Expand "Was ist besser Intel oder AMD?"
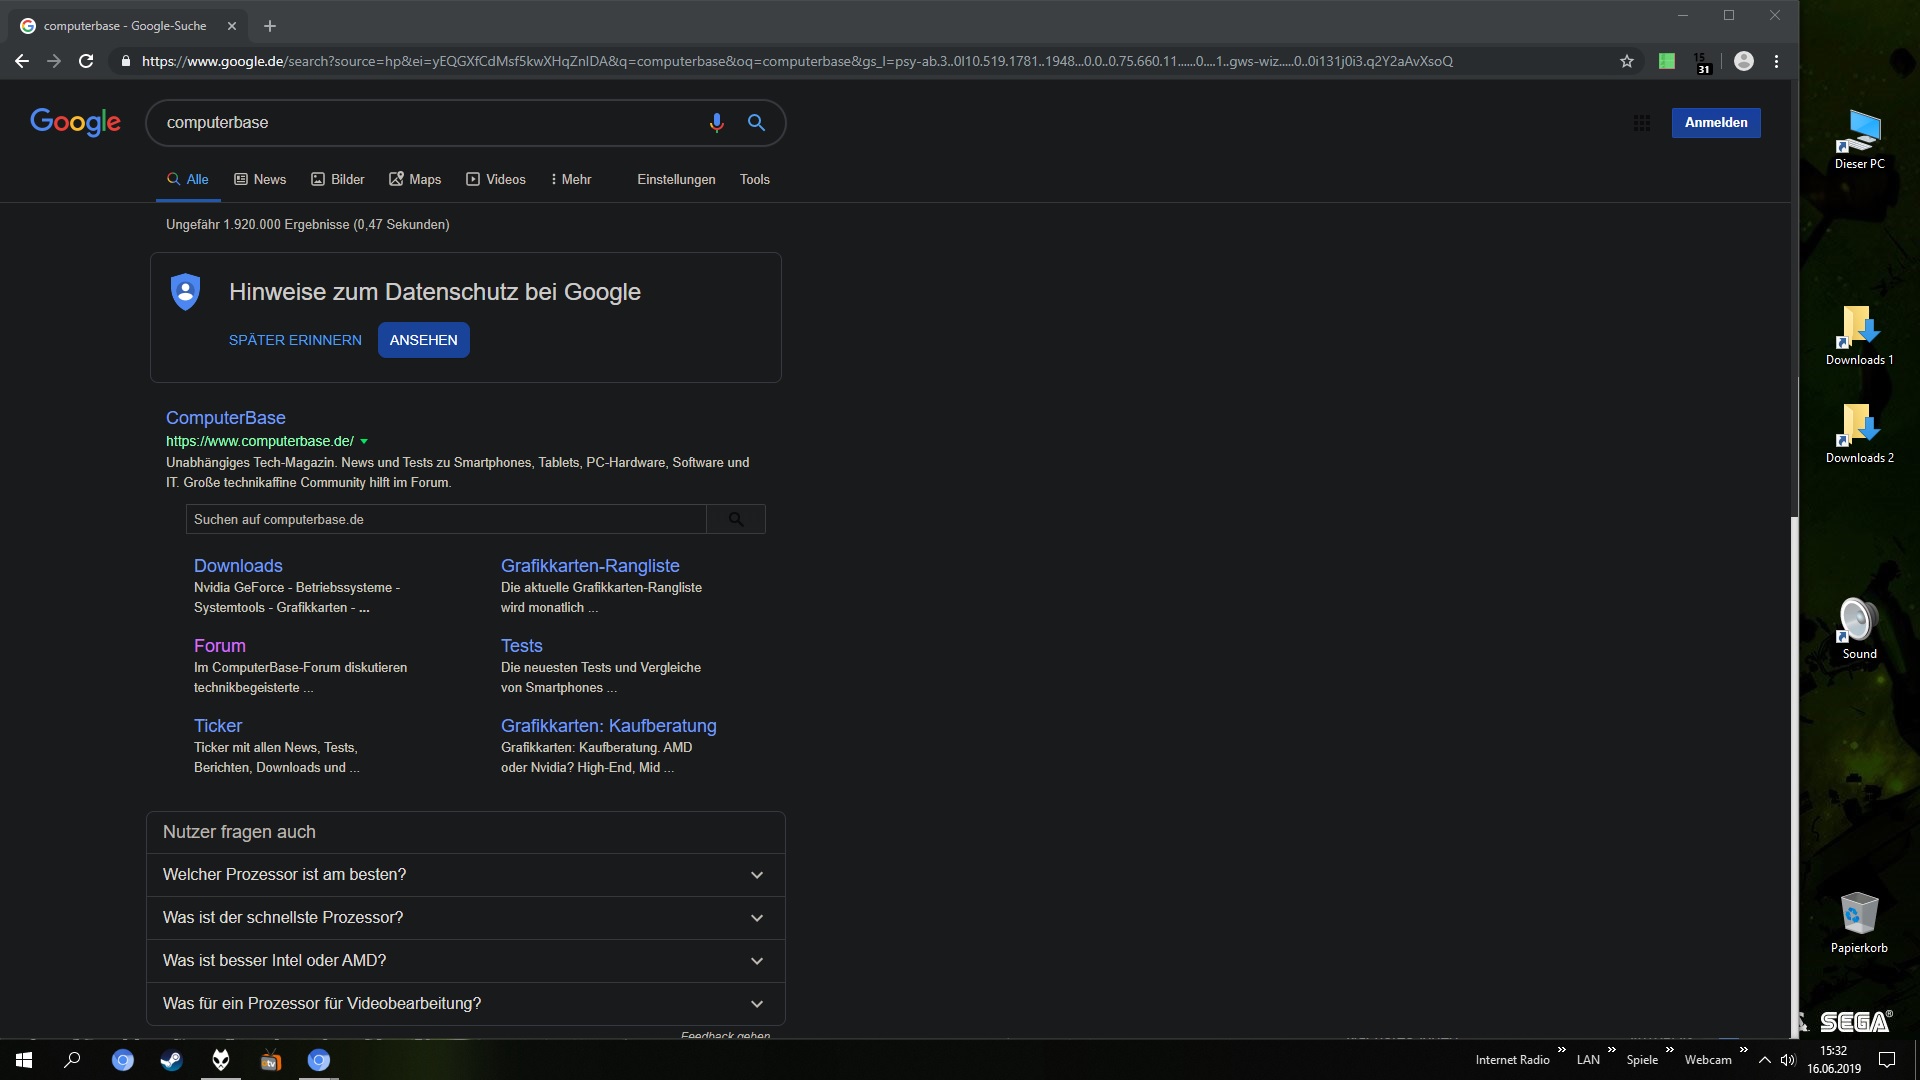Viewport: 1920px width, 1080px height. click(x=757, y=961)
